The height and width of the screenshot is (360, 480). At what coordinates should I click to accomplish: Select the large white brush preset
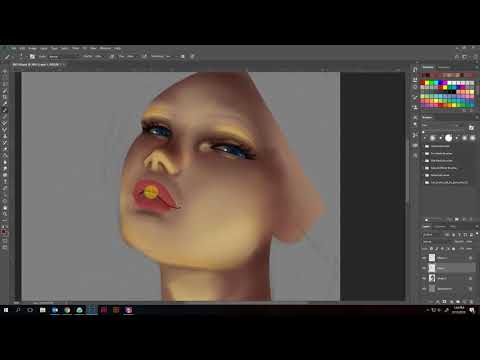(448, 138)
